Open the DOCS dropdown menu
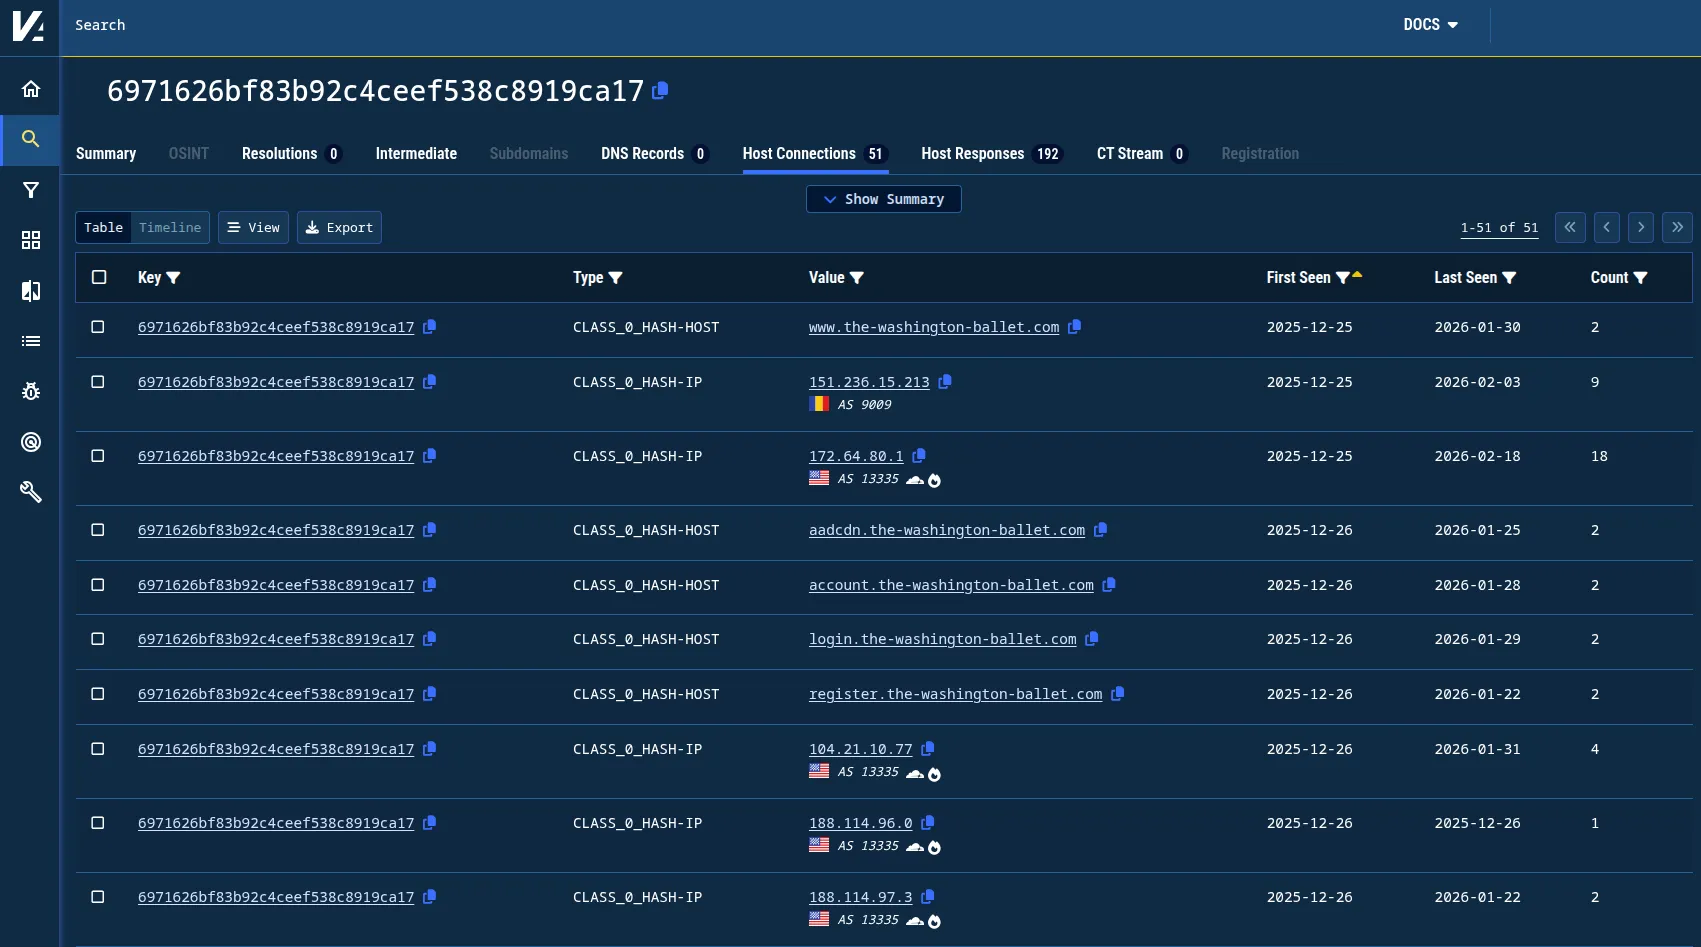Viewport: 1701px width, 947px height. click(x=1430, y=25)
